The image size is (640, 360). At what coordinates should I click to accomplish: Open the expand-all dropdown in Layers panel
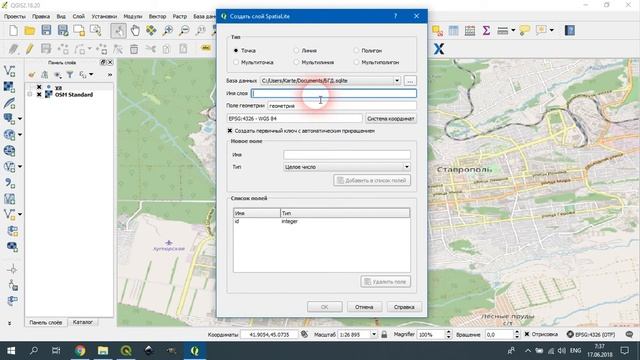pyautogui.click(x=91, y=75)
